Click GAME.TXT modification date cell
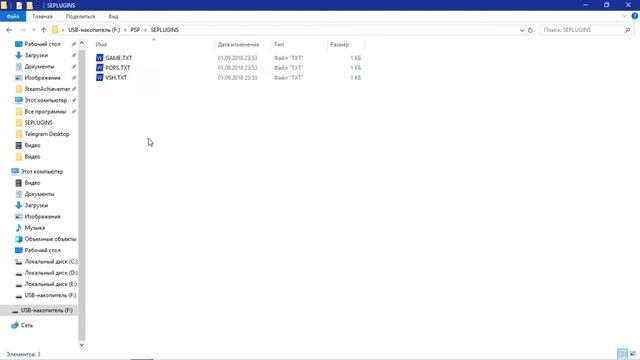This screenshot has height=360, width=640. coord(237,58)
